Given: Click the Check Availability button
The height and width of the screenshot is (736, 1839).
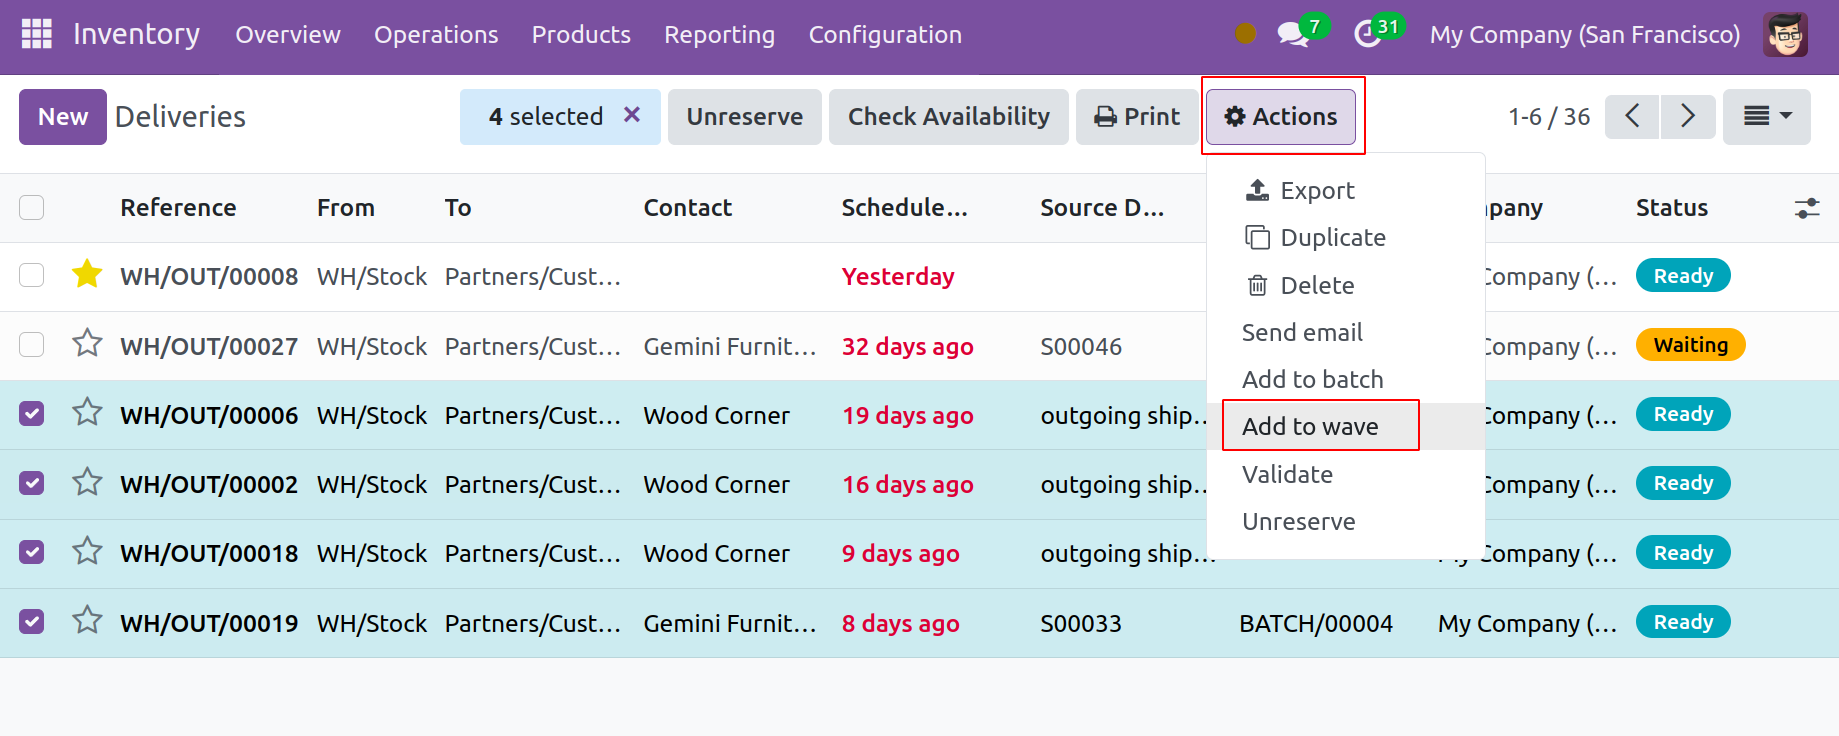Looking at the screenshot, I should [948, 117].
